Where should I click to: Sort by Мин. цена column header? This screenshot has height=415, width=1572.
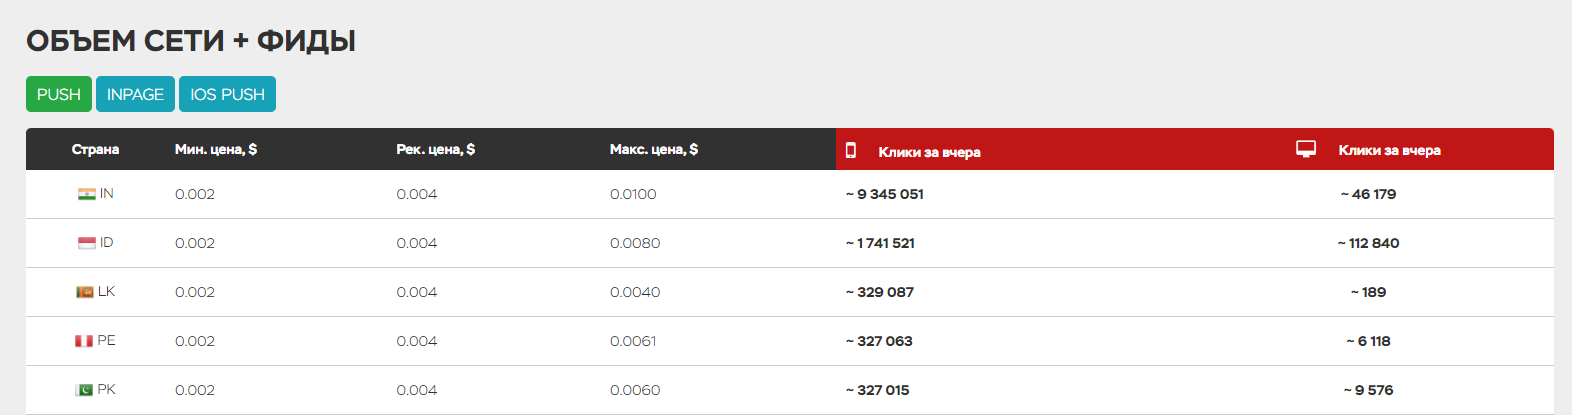point(216,149)
